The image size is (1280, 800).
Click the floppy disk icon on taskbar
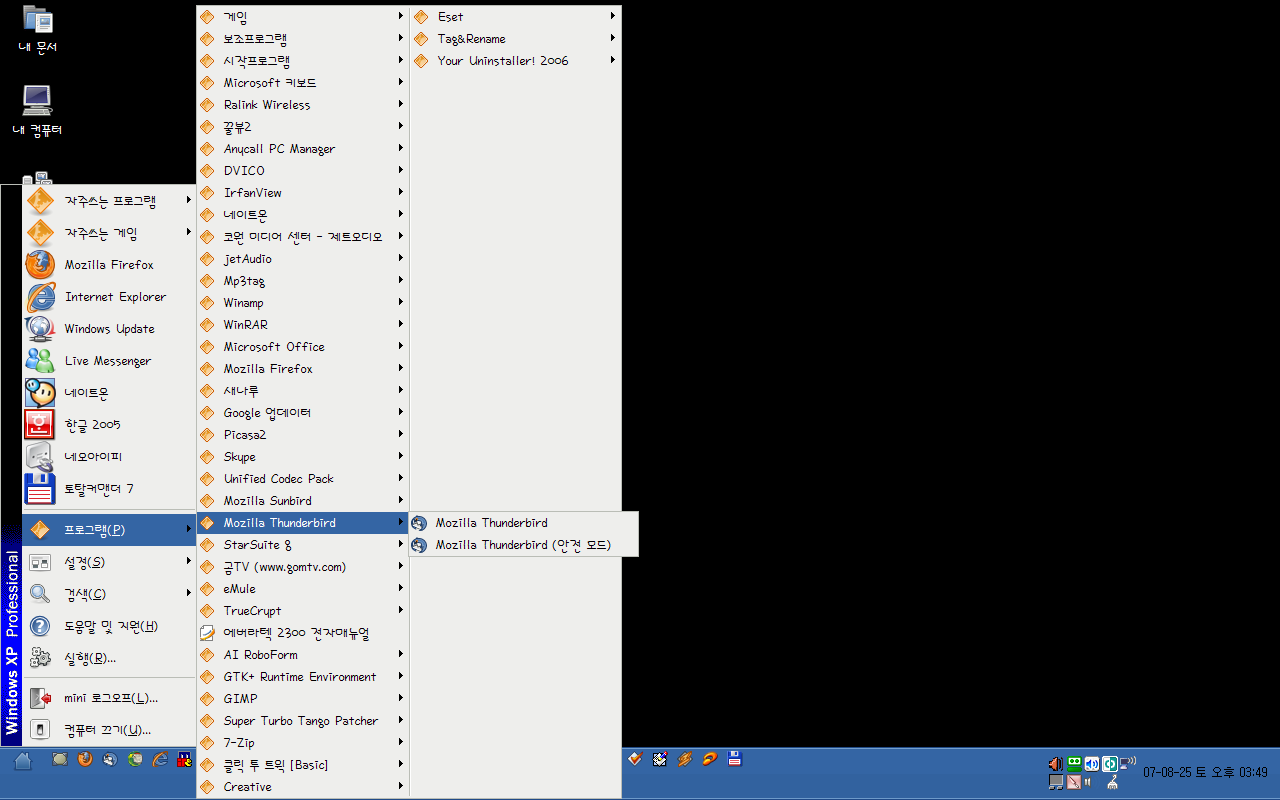tap(735, 759)
